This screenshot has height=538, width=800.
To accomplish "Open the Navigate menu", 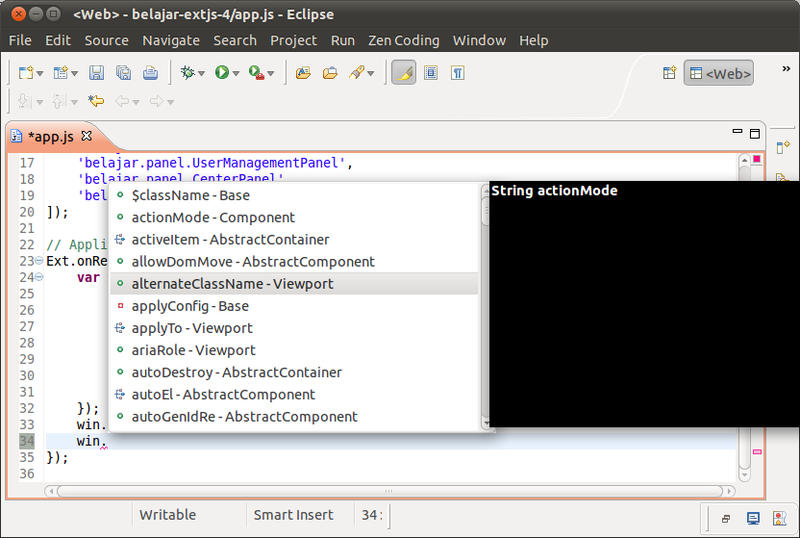I will 171,40.
